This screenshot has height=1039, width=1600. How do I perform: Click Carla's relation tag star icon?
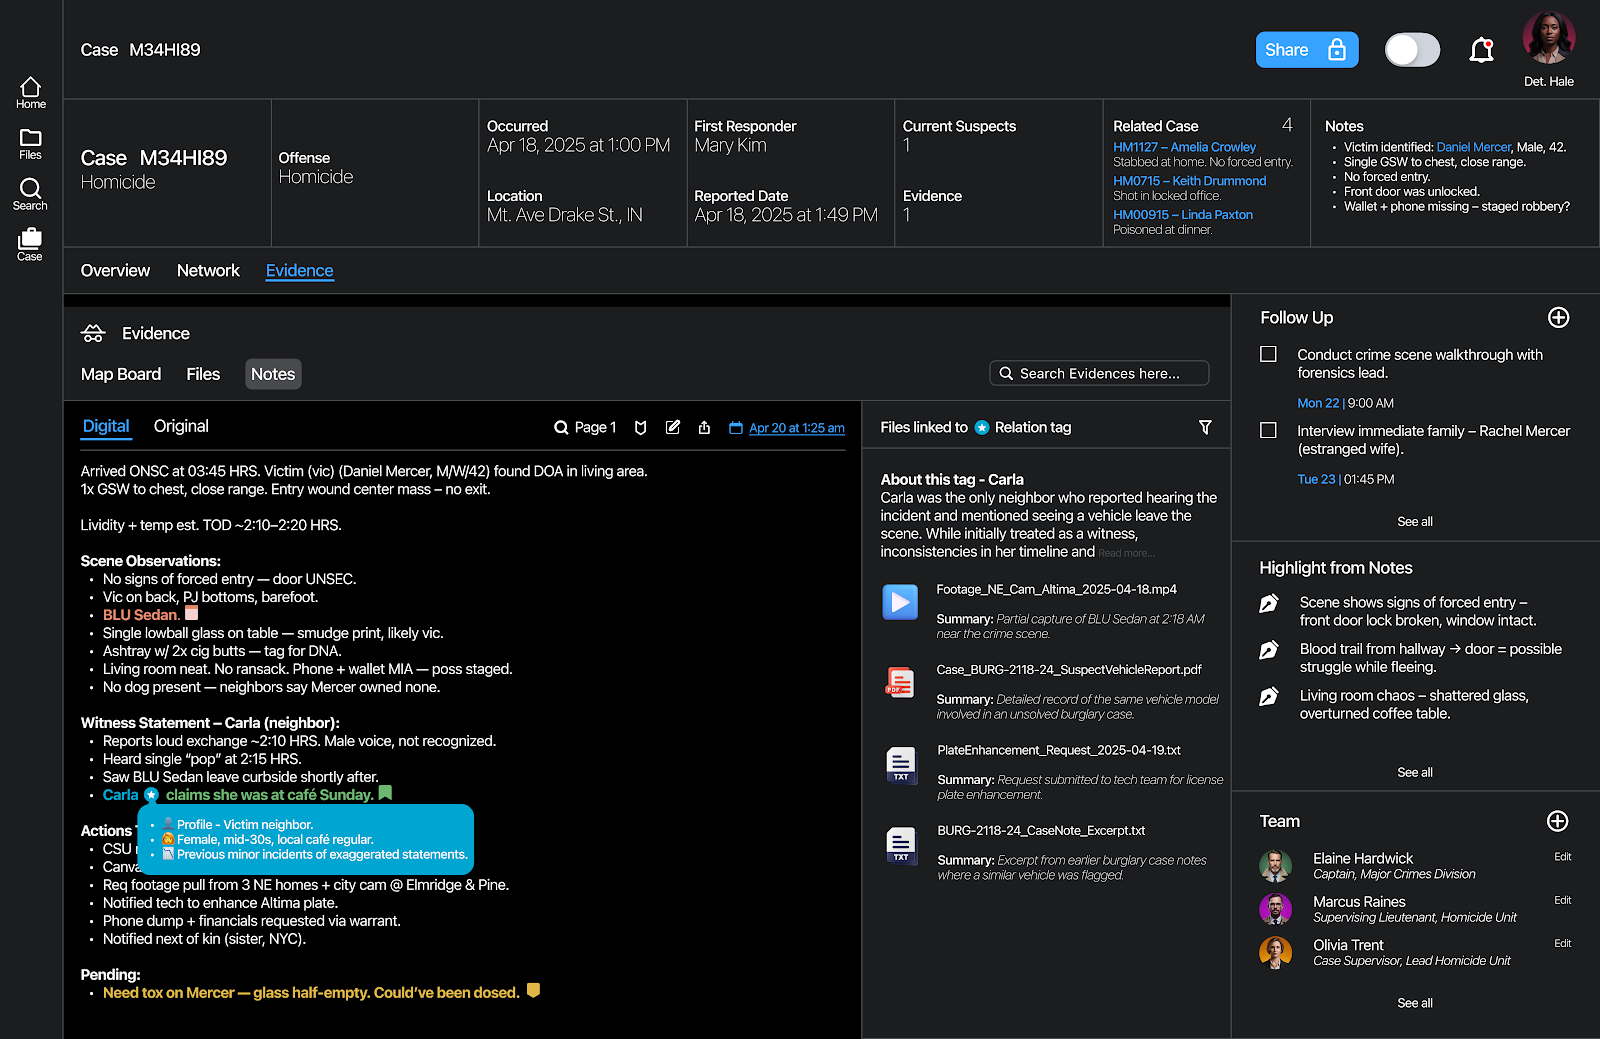tap(151, 795)
